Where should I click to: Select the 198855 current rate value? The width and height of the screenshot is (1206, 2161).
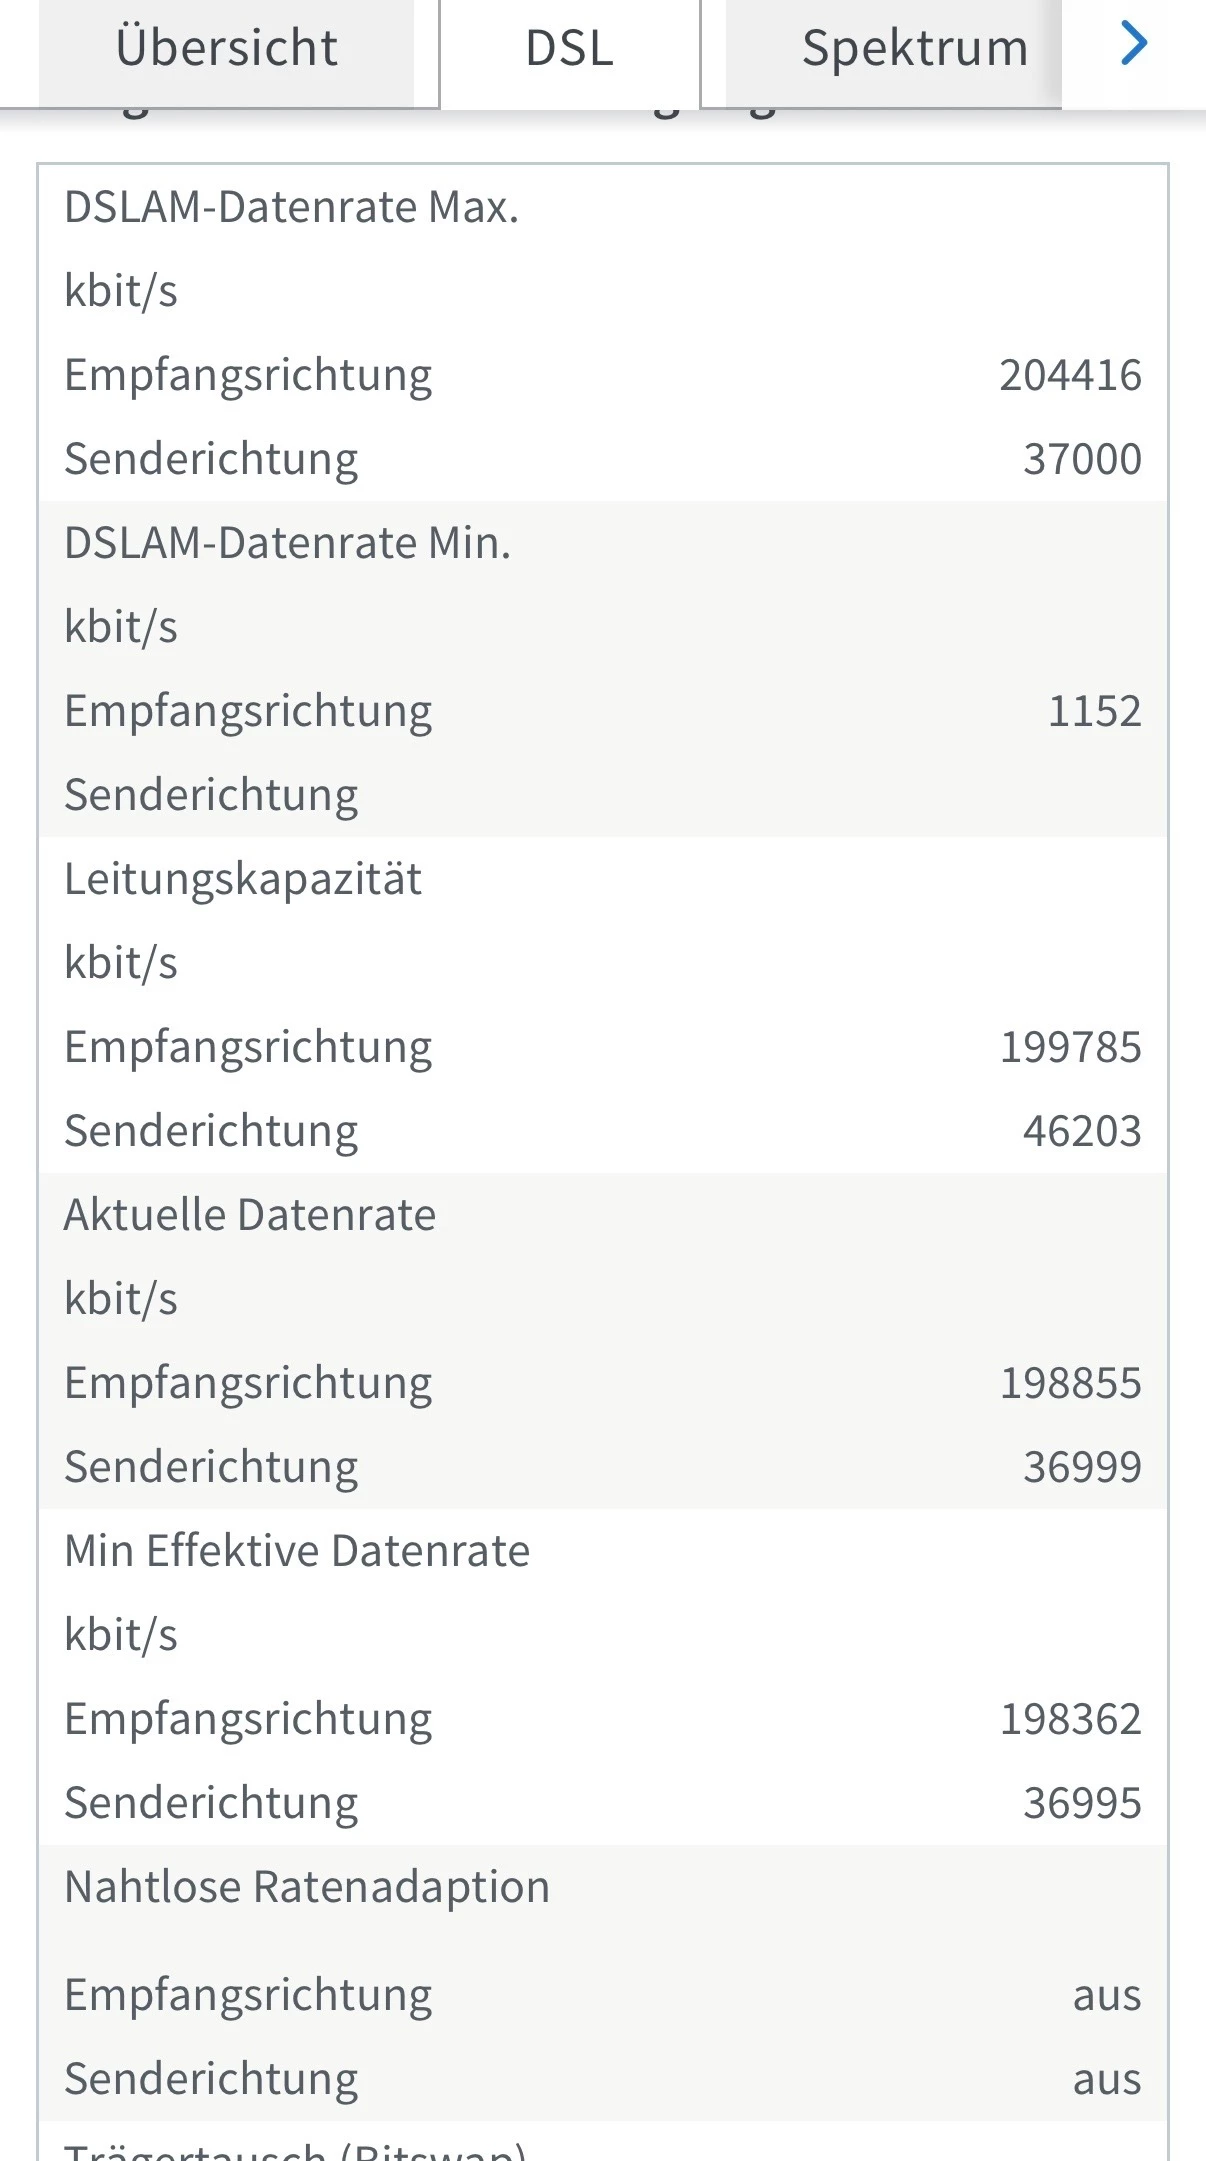[x=1070, y=1383]
